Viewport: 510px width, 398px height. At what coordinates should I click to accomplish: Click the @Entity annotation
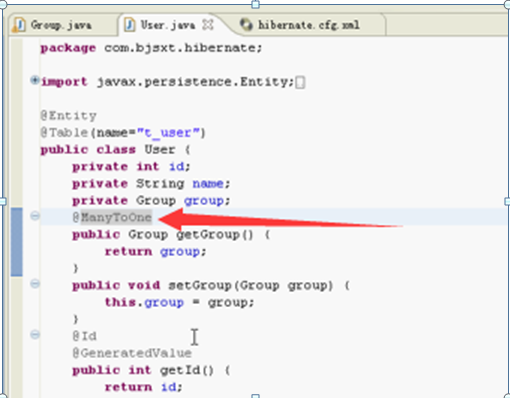(x=68, y=116)
